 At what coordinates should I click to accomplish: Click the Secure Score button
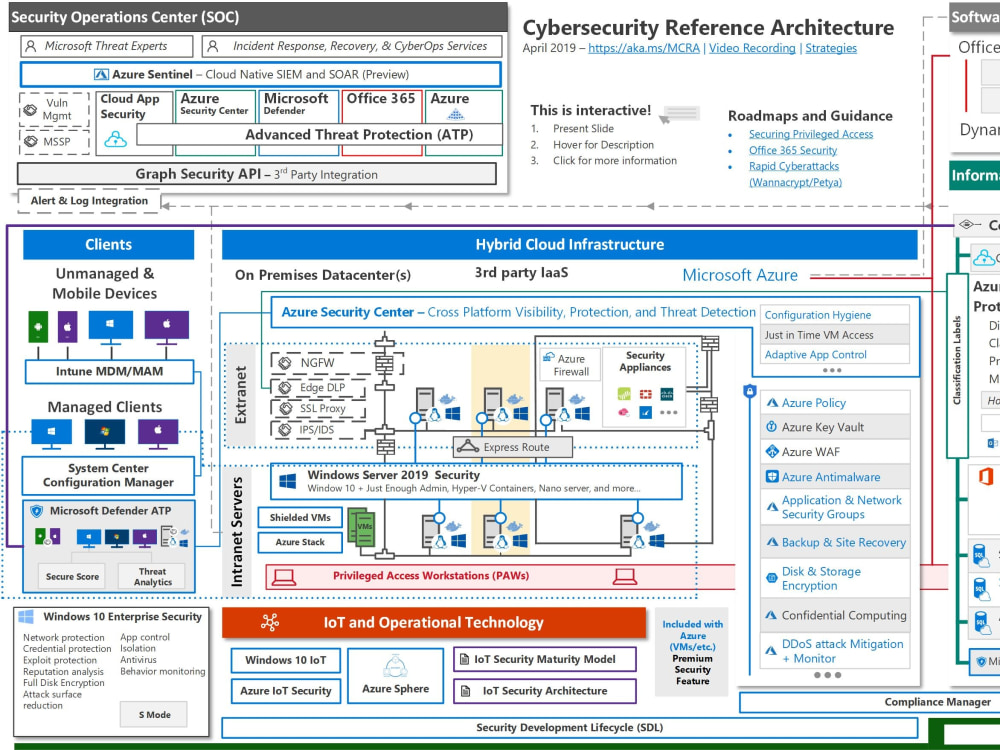pyautogui.click(x=72, y=577)
